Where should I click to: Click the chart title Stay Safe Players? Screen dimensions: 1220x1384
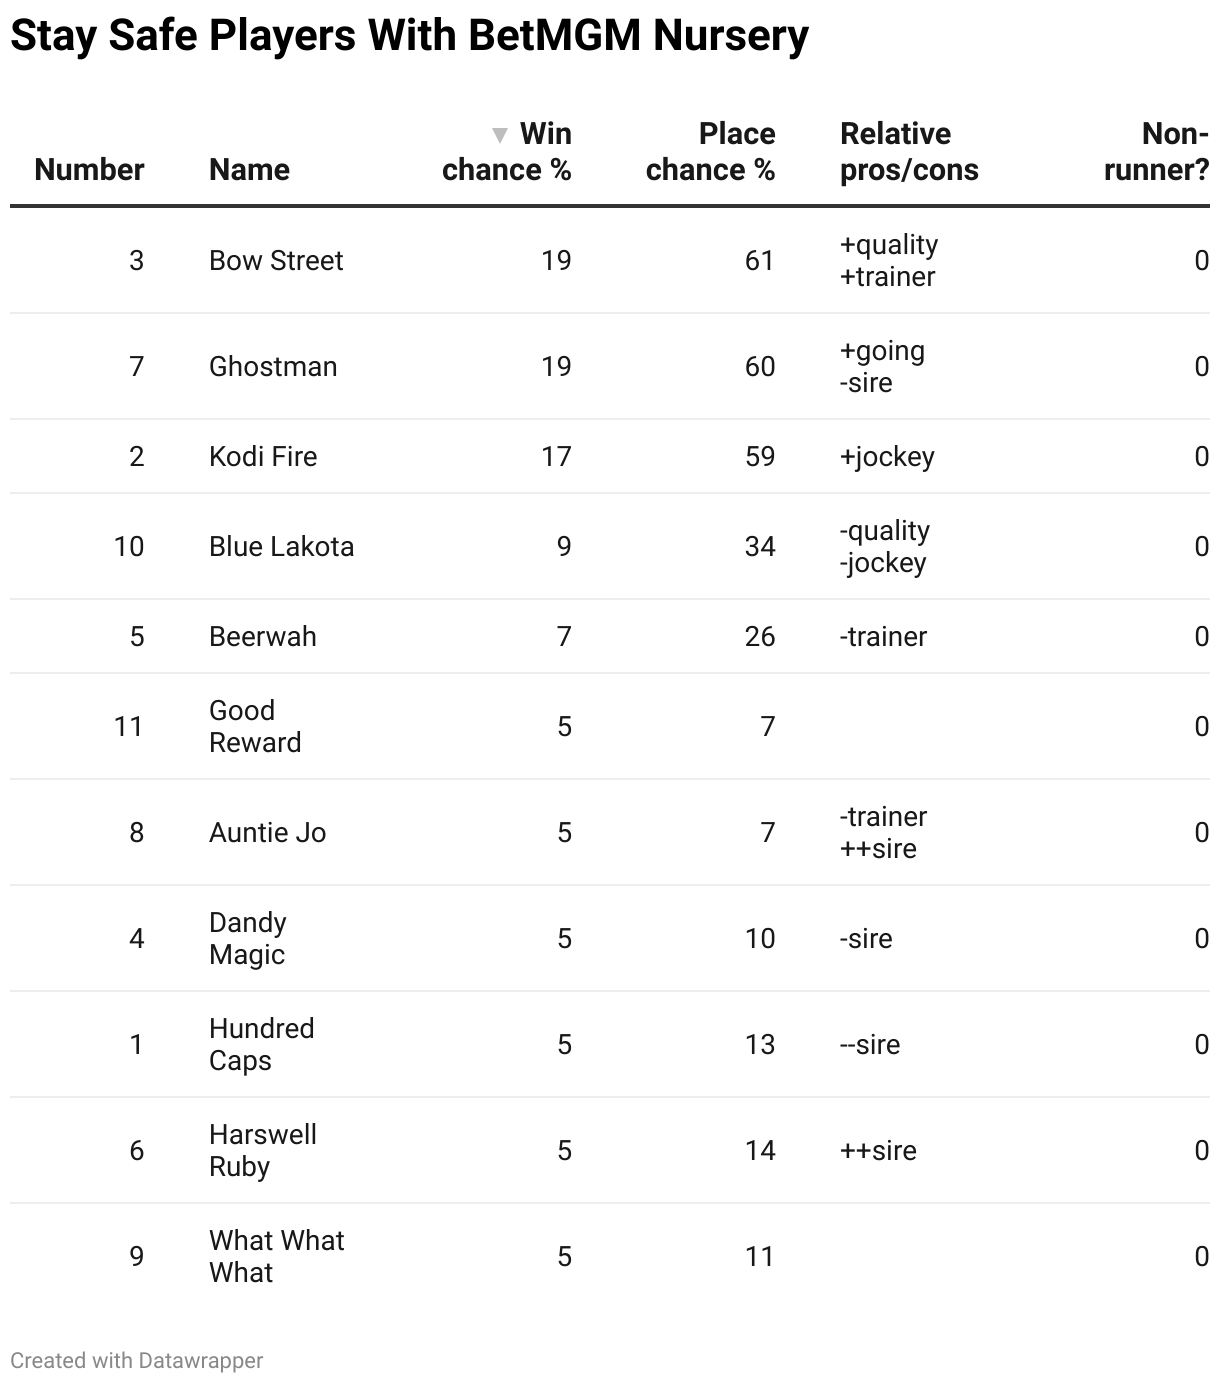[409, 36]
